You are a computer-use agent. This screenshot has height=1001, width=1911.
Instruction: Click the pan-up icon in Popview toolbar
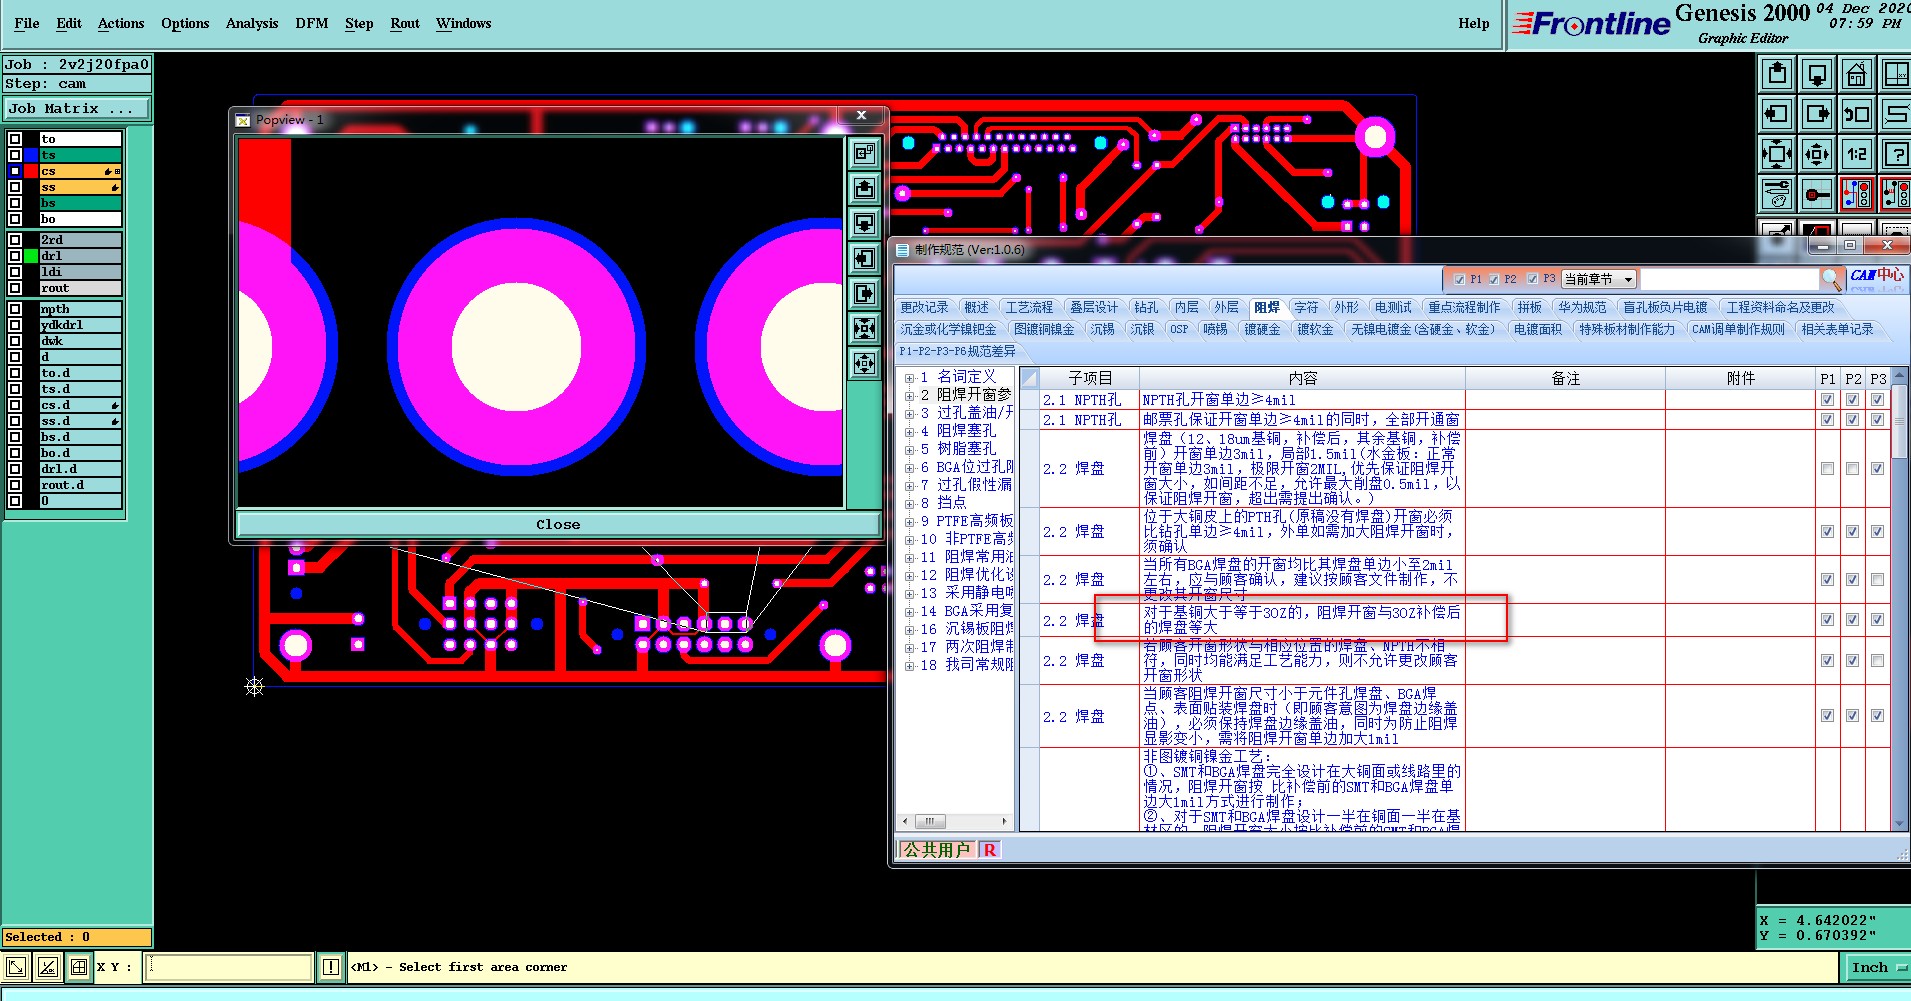(864, 188)
